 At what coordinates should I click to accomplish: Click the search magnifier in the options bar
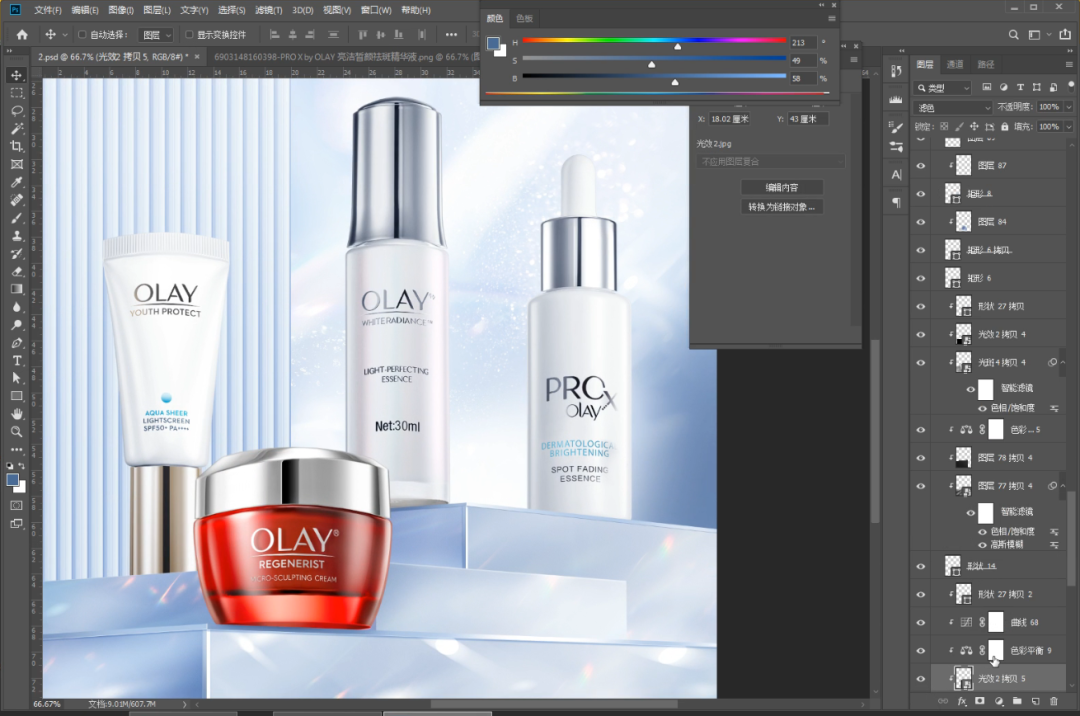1013,34
